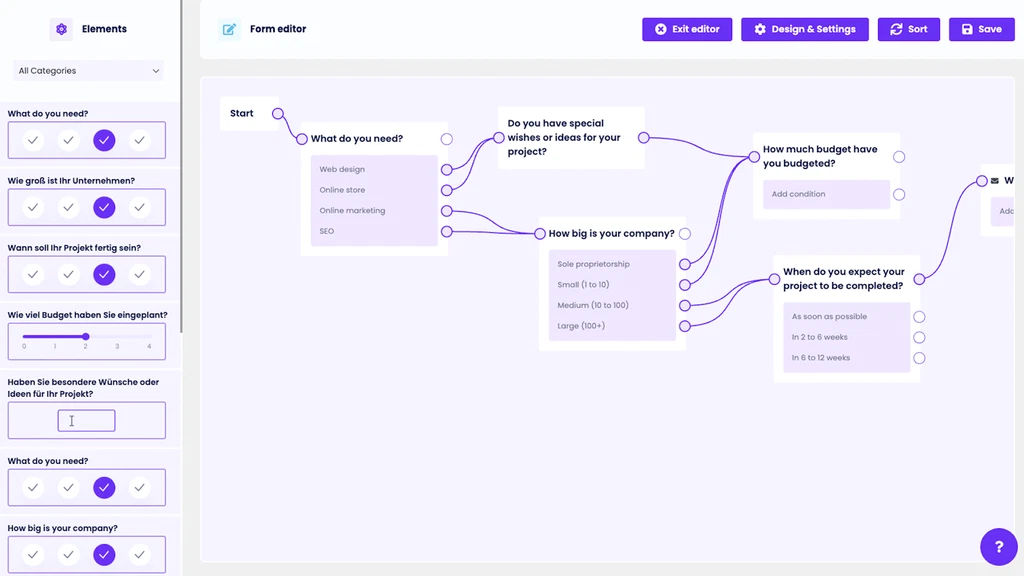The image size is (1024, 576).
Task: Click Exit editor button
Action: tap(687, 29)
